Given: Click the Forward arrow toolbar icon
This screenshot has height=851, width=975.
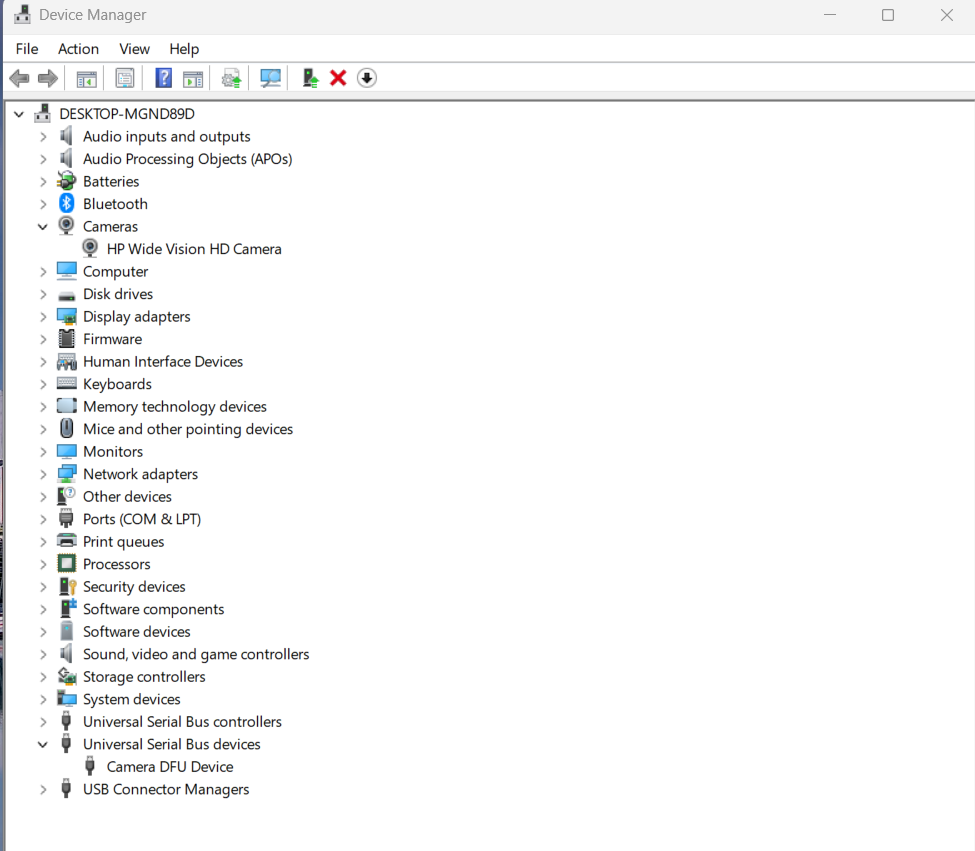Looking at the screenshot, I should pos(48,78).
